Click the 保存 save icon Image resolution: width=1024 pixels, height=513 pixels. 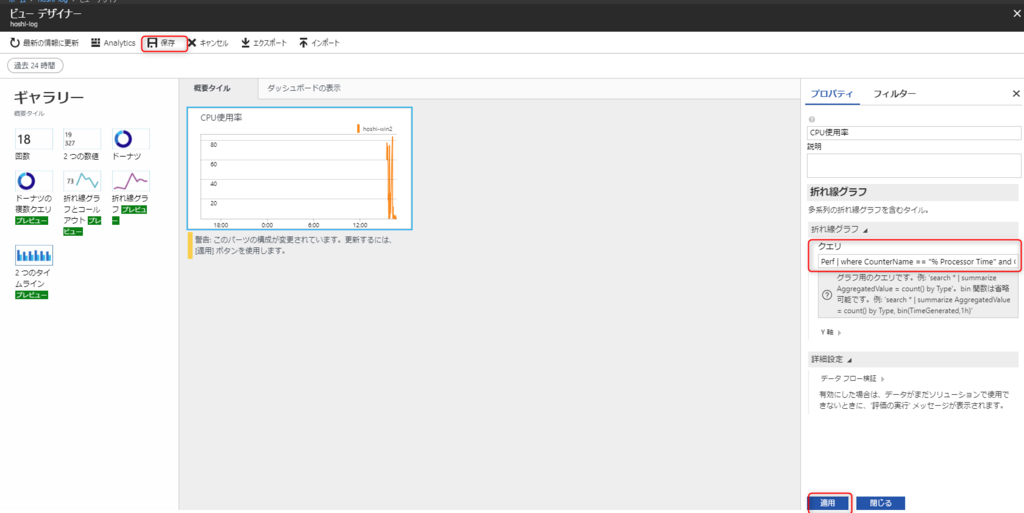tap(152, 43)
